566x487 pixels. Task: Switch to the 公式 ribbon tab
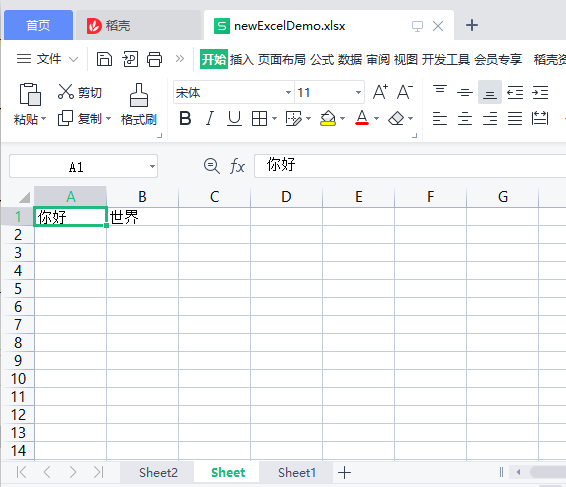pyautogui.click(x=322, y=59)
